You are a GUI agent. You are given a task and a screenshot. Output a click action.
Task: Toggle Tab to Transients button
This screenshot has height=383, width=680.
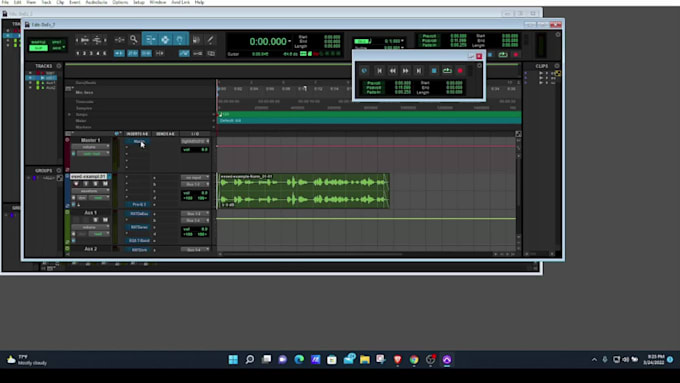[x=119, y=53]
